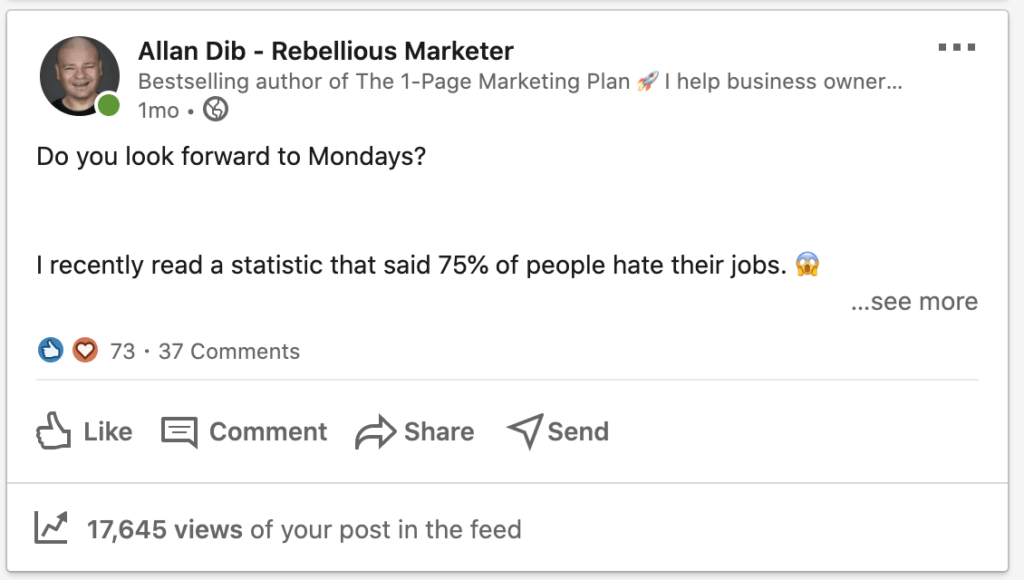1024x580 pixels.
Task: Click the thumbs up Like icon
Action: [x=52, y=430]
